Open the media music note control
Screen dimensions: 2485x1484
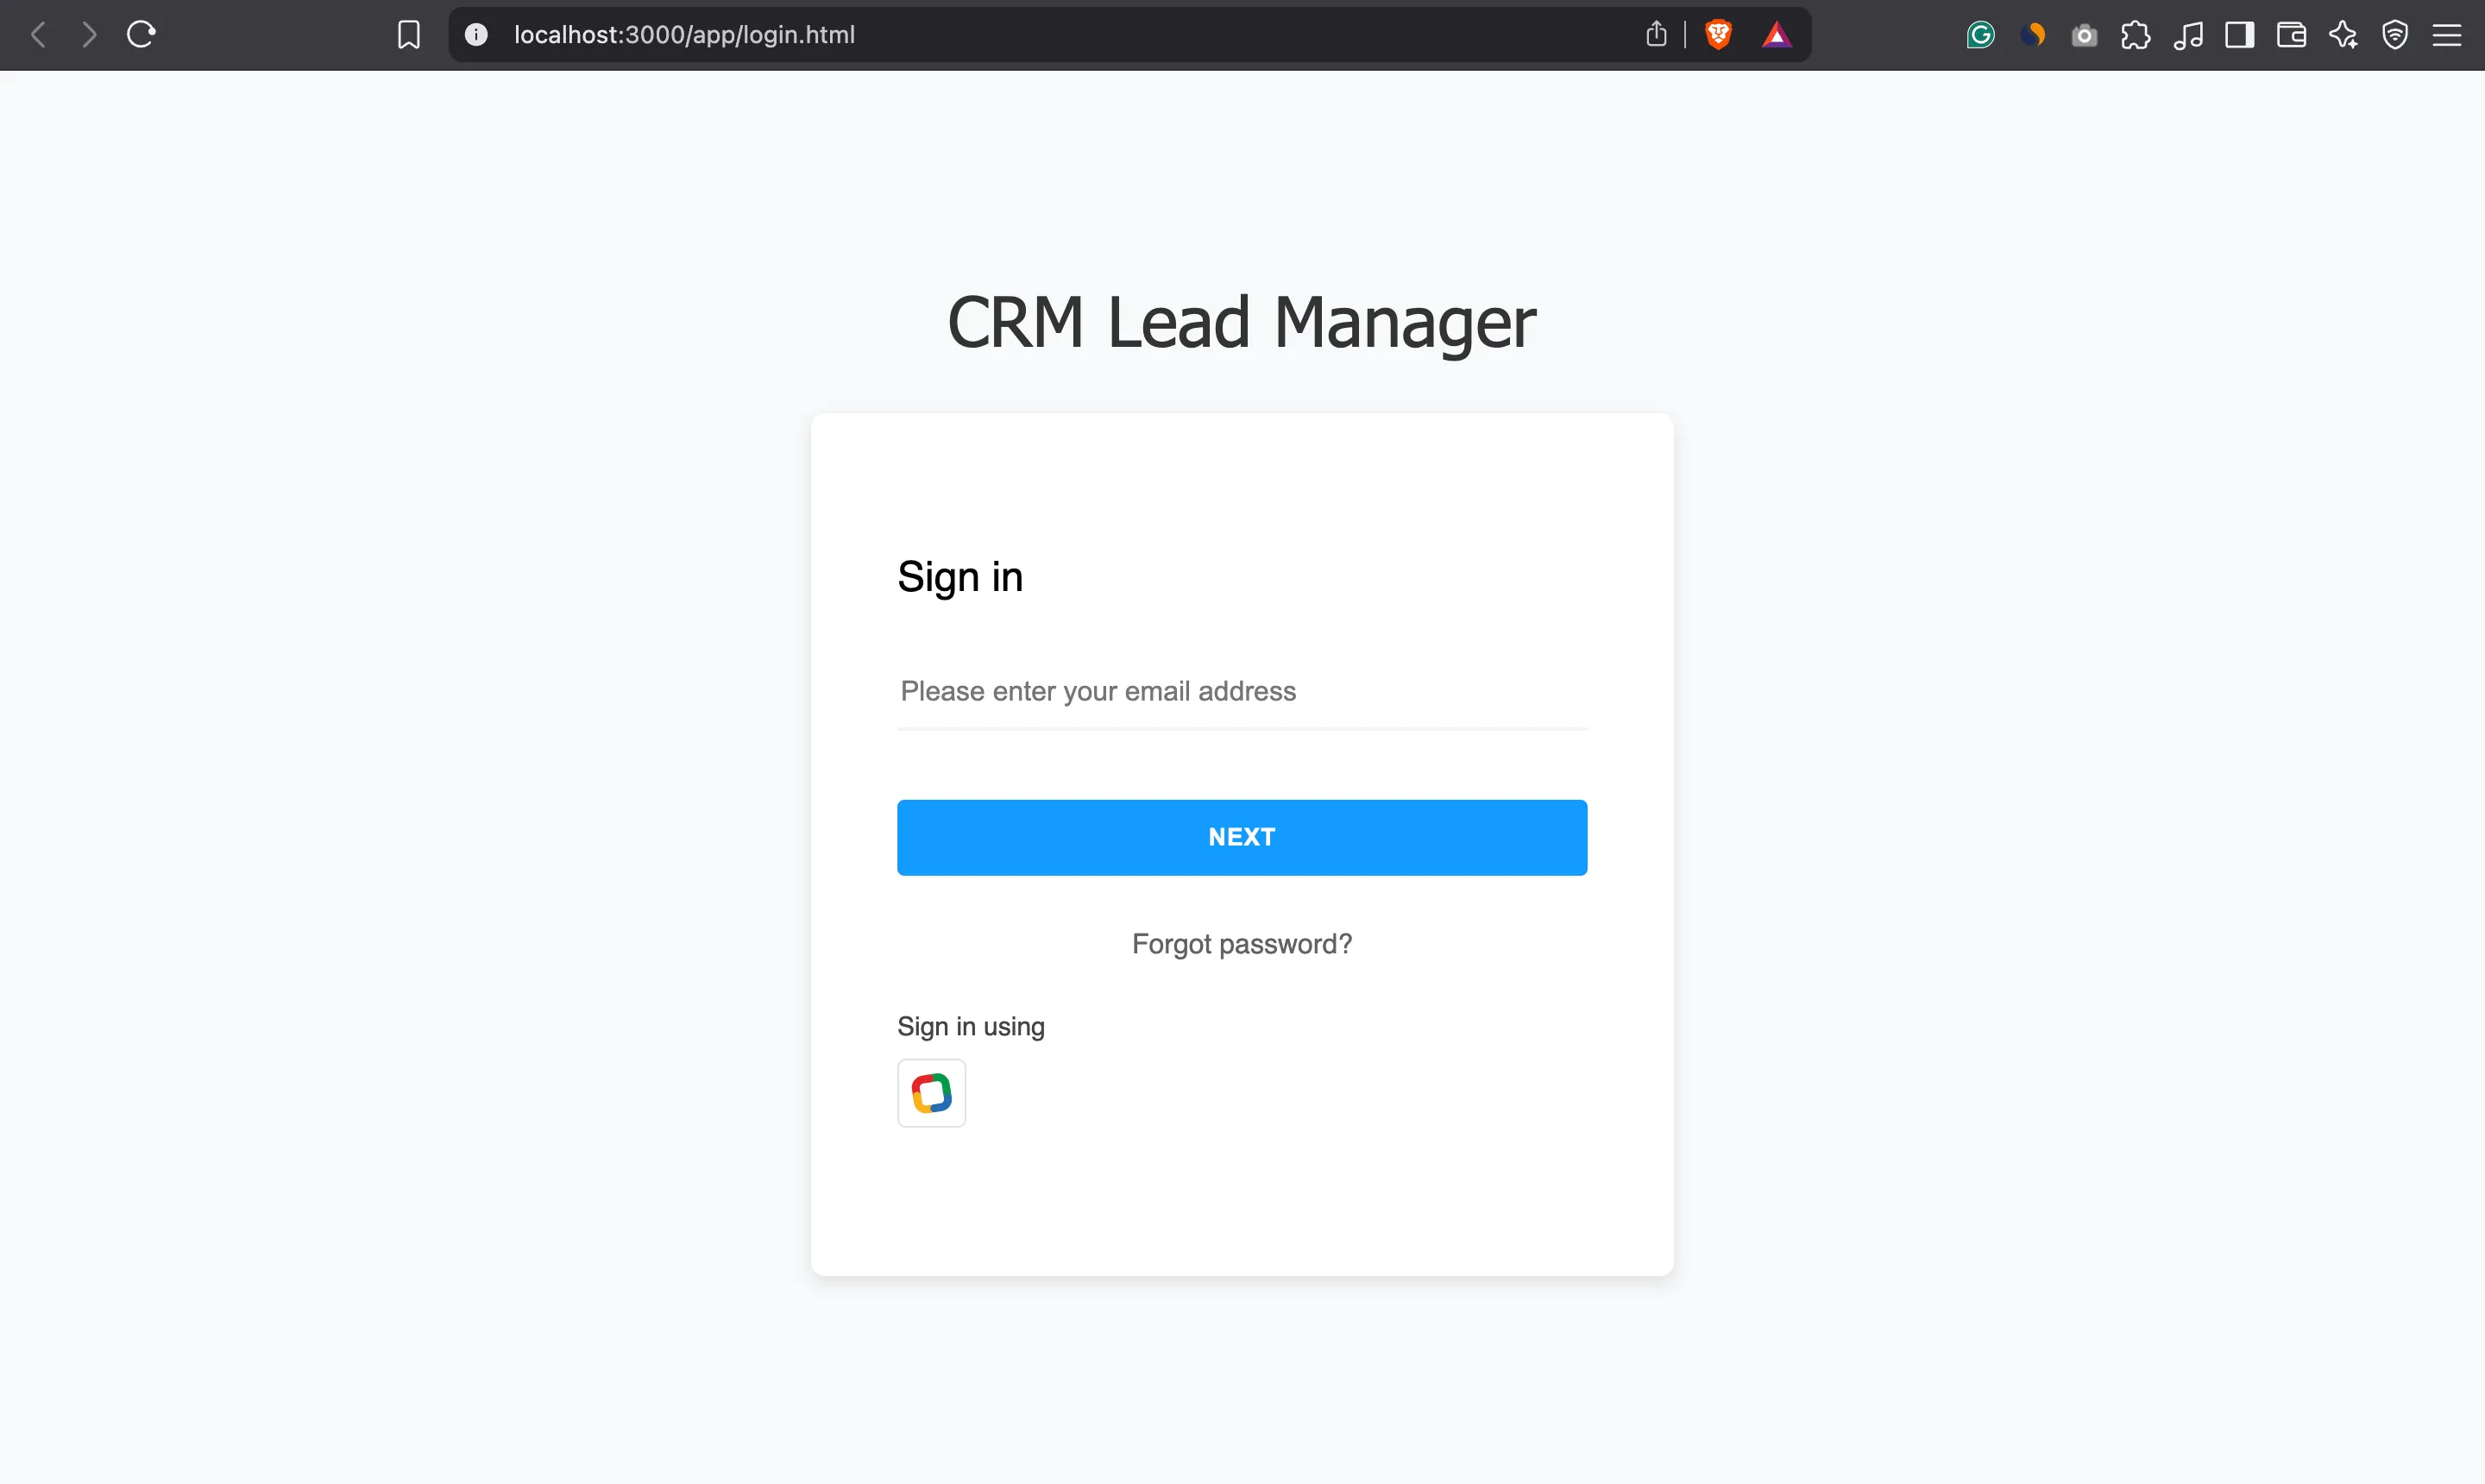(2187, 35)
